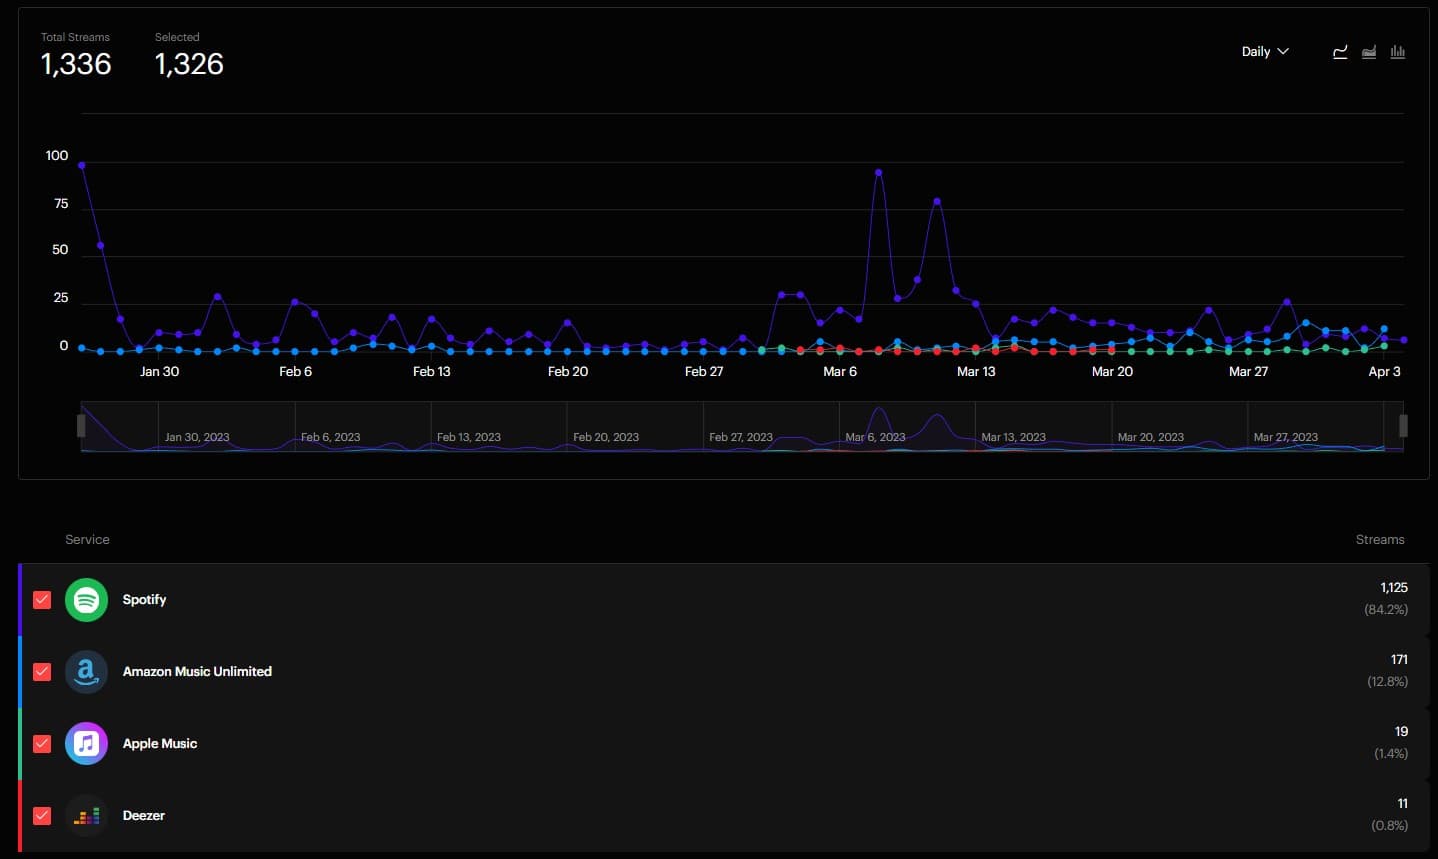Click the Spotify service logo
This screenshot has height=859, width=1438.
(x=86, y=600)
